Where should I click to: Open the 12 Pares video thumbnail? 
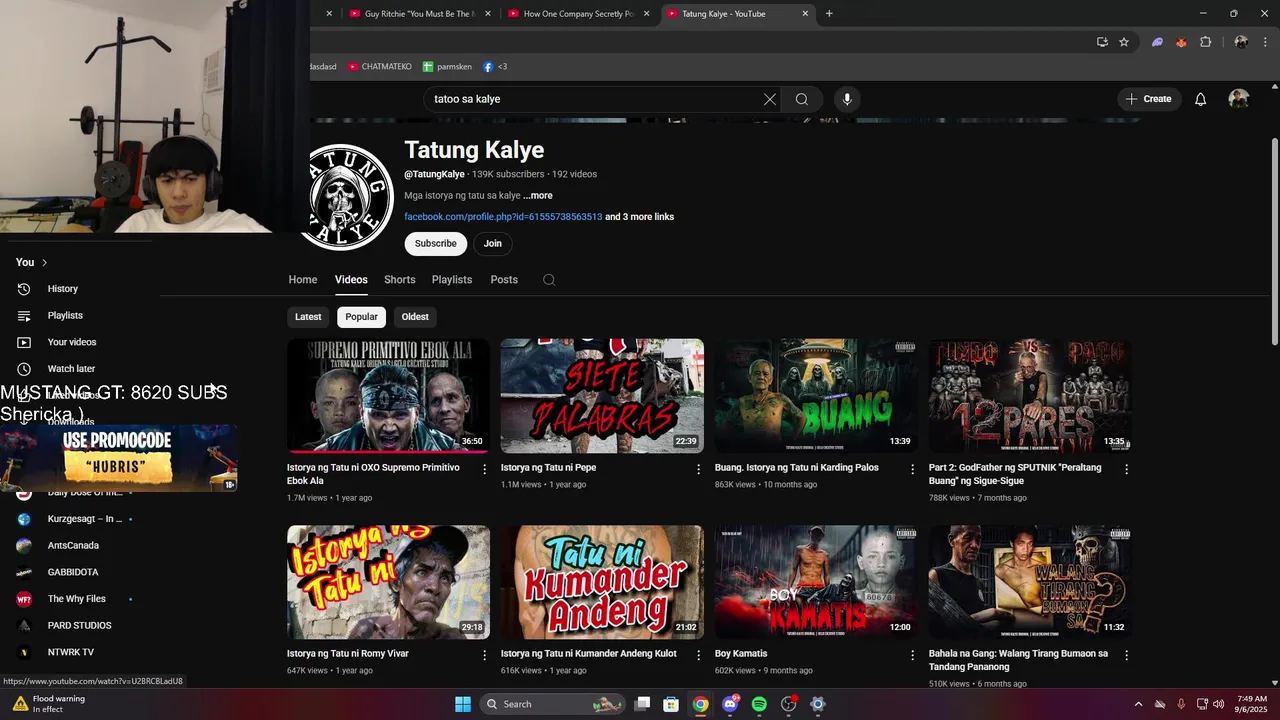coord(1030,396)
